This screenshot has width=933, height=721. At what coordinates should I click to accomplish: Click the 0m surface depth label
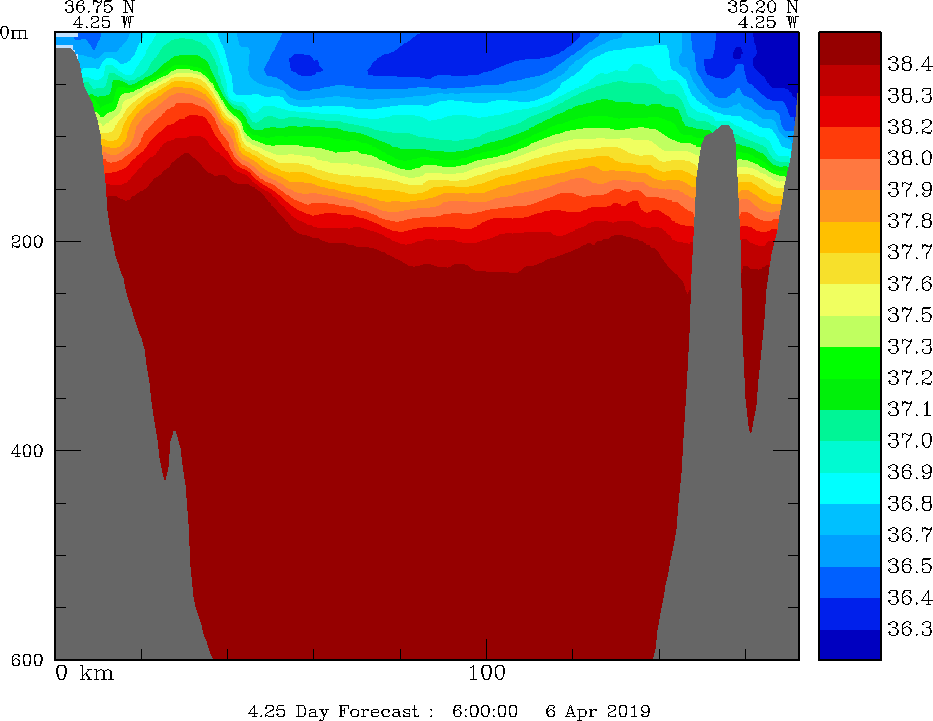click(x=15, y=32)
